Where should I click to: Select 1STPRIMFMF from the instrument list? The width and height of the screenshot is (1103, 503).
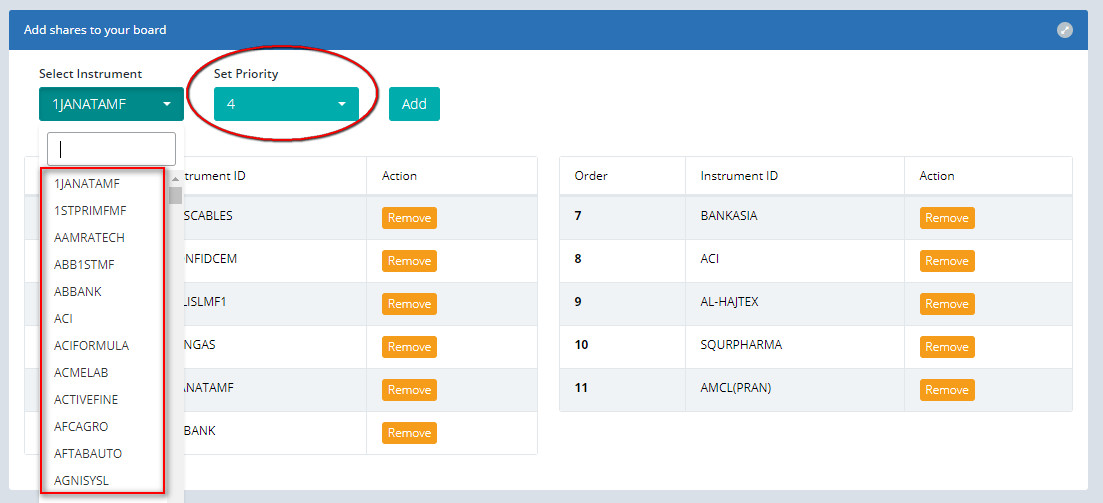click(90, 211)
